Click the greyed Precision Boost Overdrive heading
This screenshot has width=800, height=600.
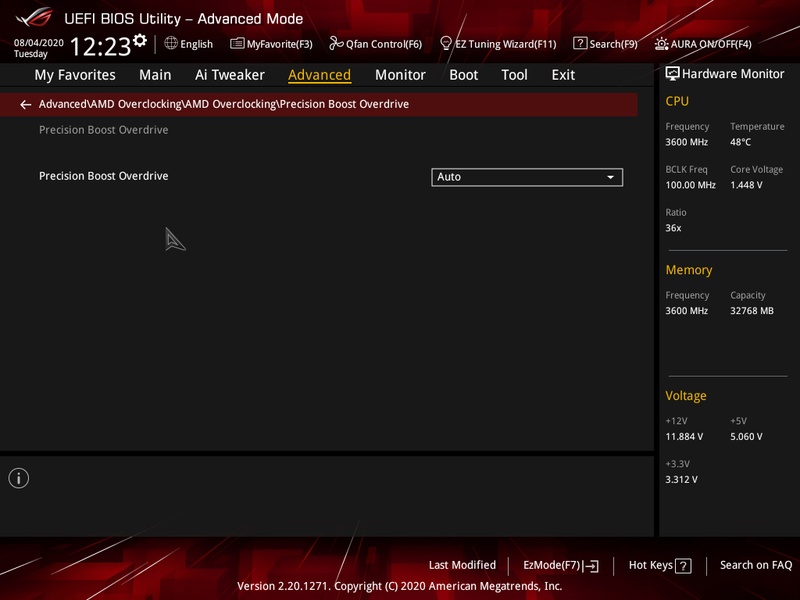coord(104,130)
